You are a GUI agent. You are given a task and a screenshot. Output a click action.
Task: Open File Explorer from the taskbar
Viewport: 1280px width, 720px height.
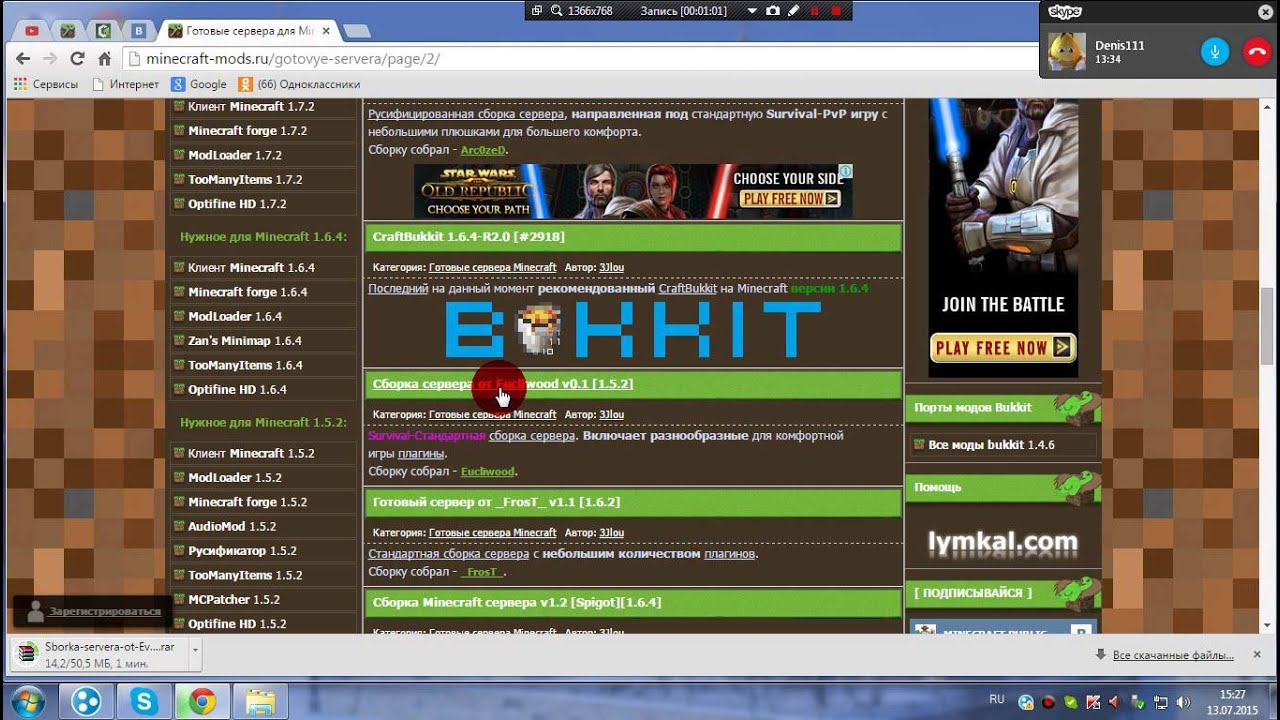[x=261, y=702]
